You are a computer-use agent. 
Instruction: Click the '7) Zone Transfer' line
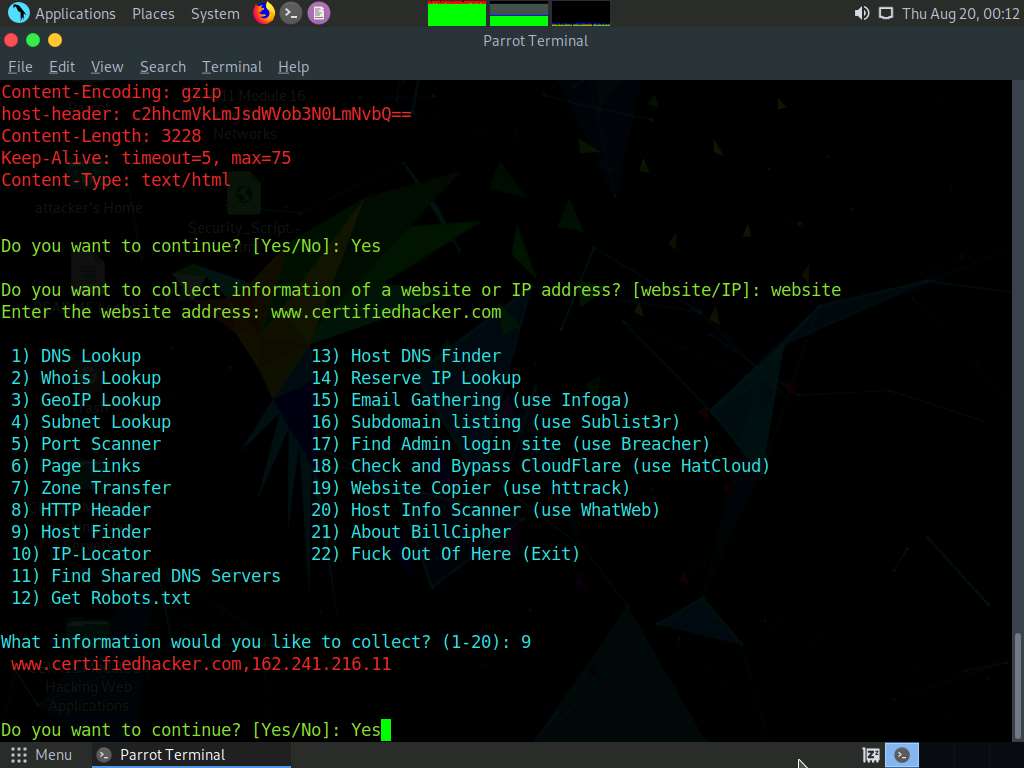pos(91,488)
